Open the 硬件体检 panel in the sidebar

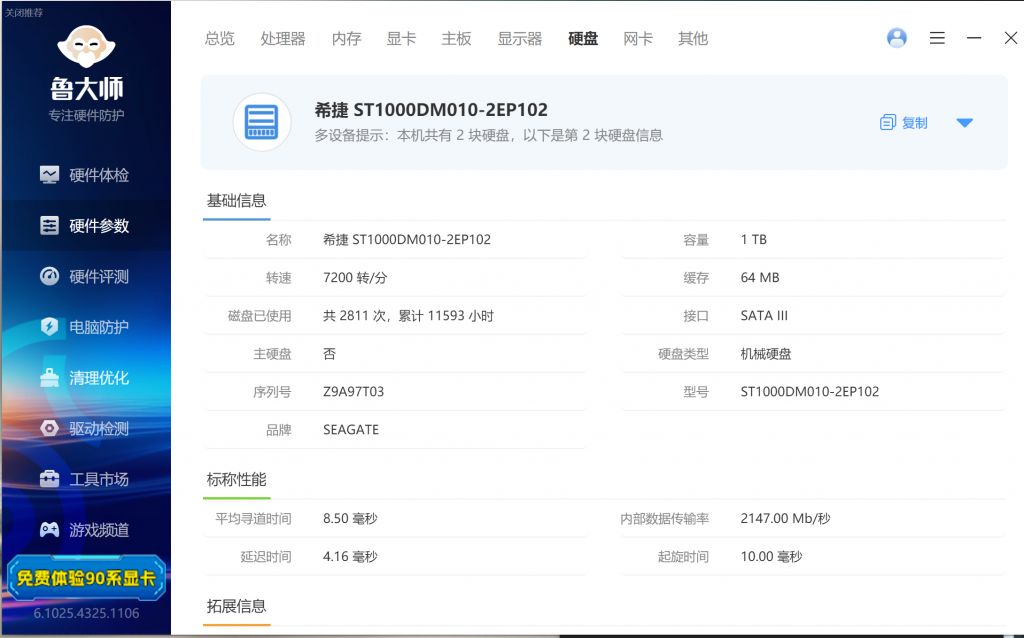point(86,174)
